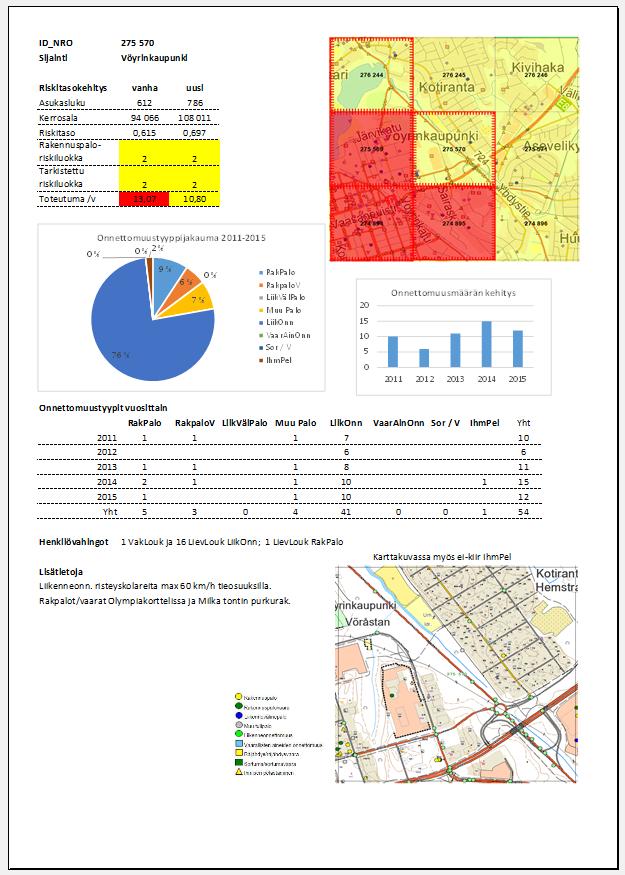
Task: Click the LiikVälPalo entry in pie legend
Action: (282, 297)
